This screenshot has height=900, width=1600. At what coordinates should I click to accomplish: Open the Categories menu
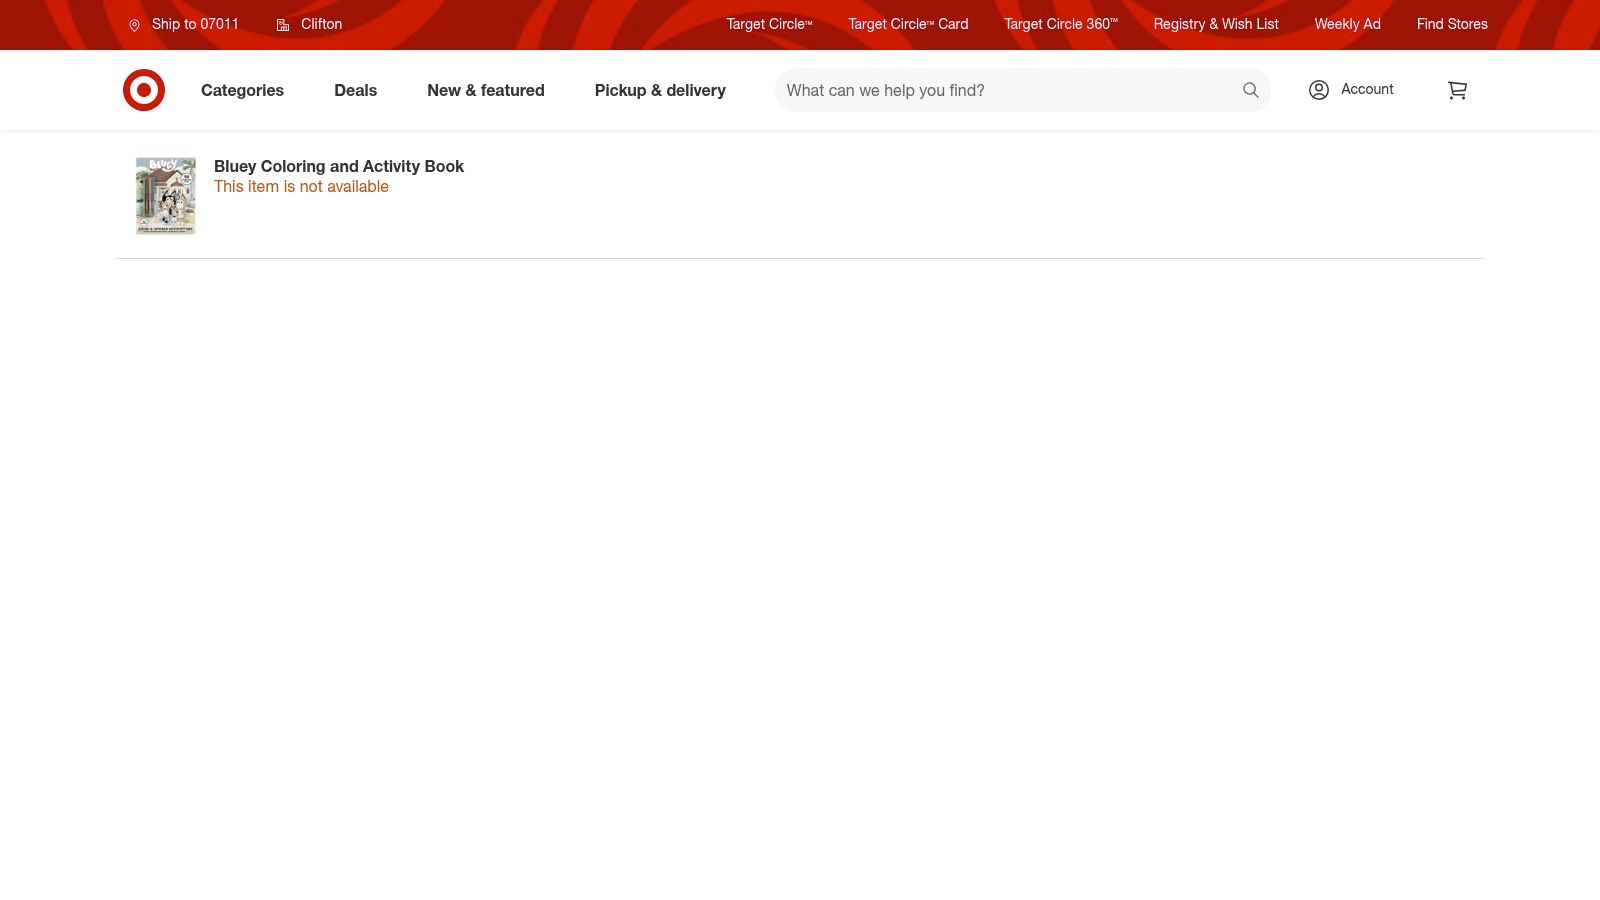(x=242, y=90)
